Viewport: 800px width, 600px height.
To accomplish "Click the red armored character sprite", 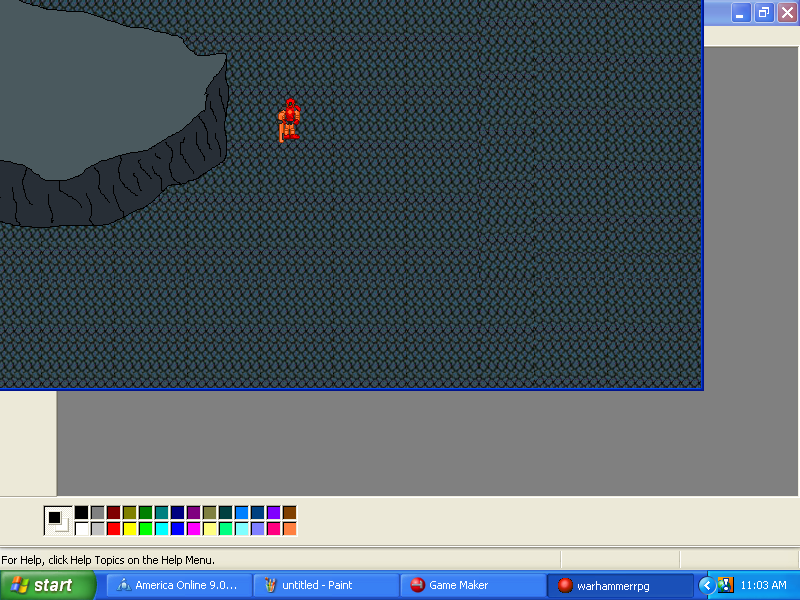I will (289, 118).
